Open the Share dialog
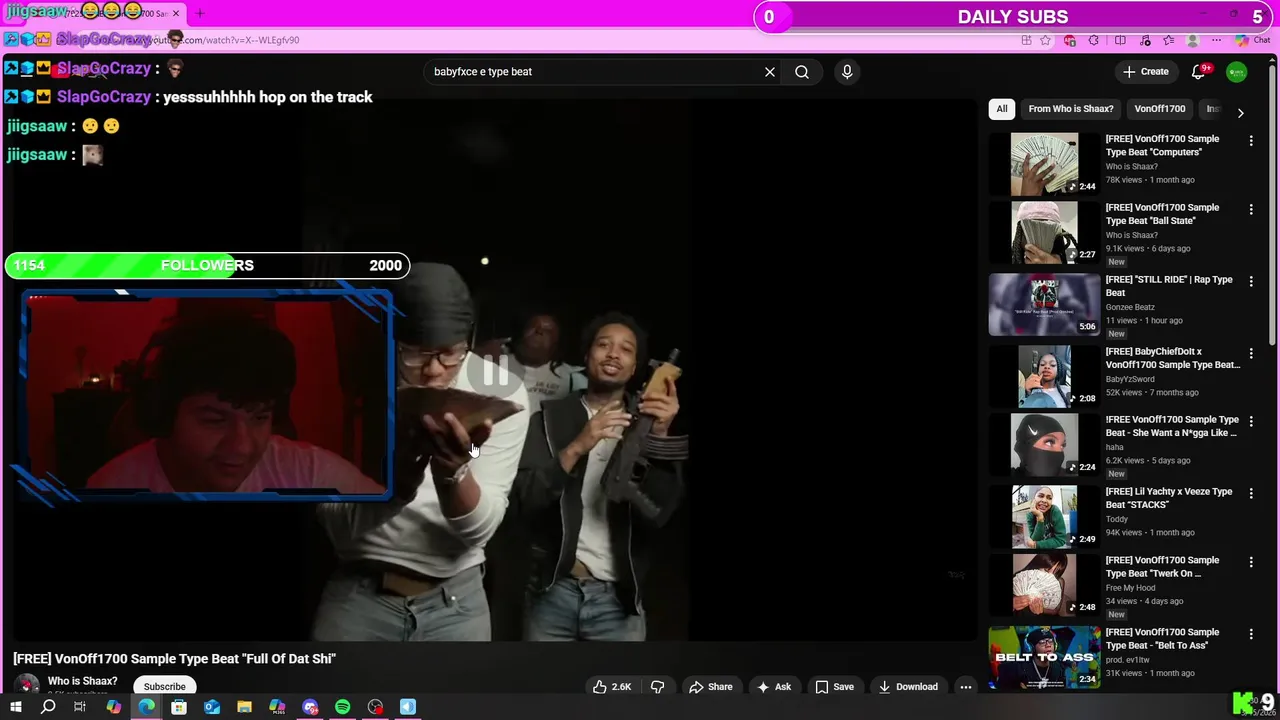 [x=711, y=687]
